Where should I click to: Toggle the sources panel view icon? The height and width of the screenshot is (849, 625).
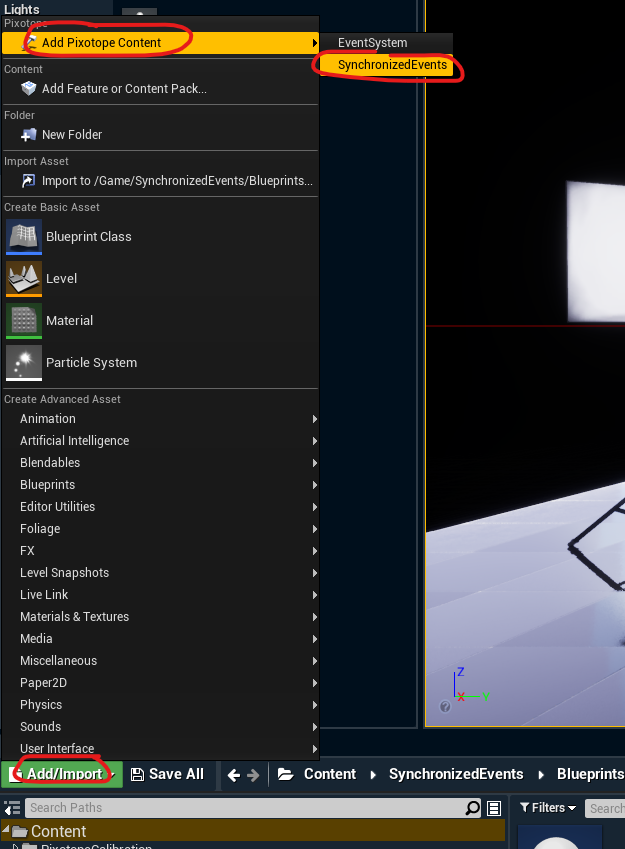13,808
